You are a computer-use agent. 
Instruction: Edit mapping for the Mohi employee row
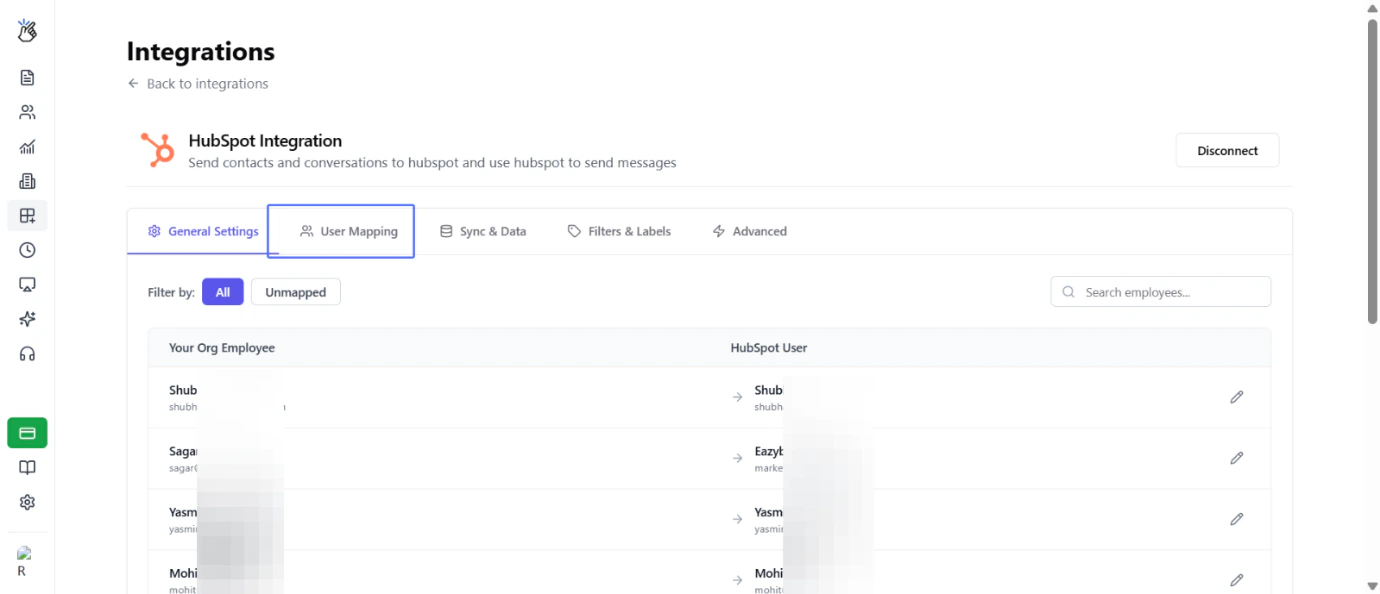coord(1237,580)
